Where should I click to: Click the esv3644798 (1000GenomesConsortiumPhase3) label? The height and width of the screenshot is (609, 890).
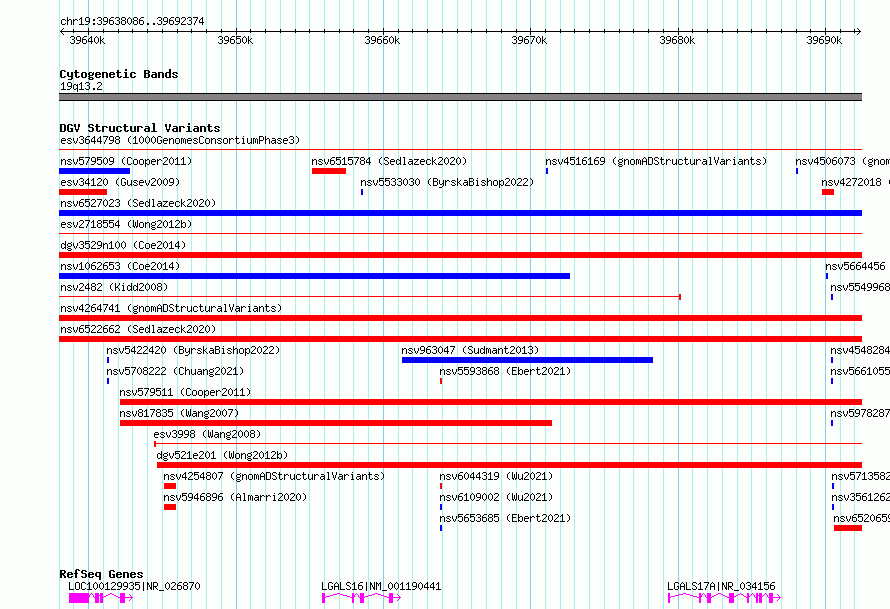coord(180,140)
